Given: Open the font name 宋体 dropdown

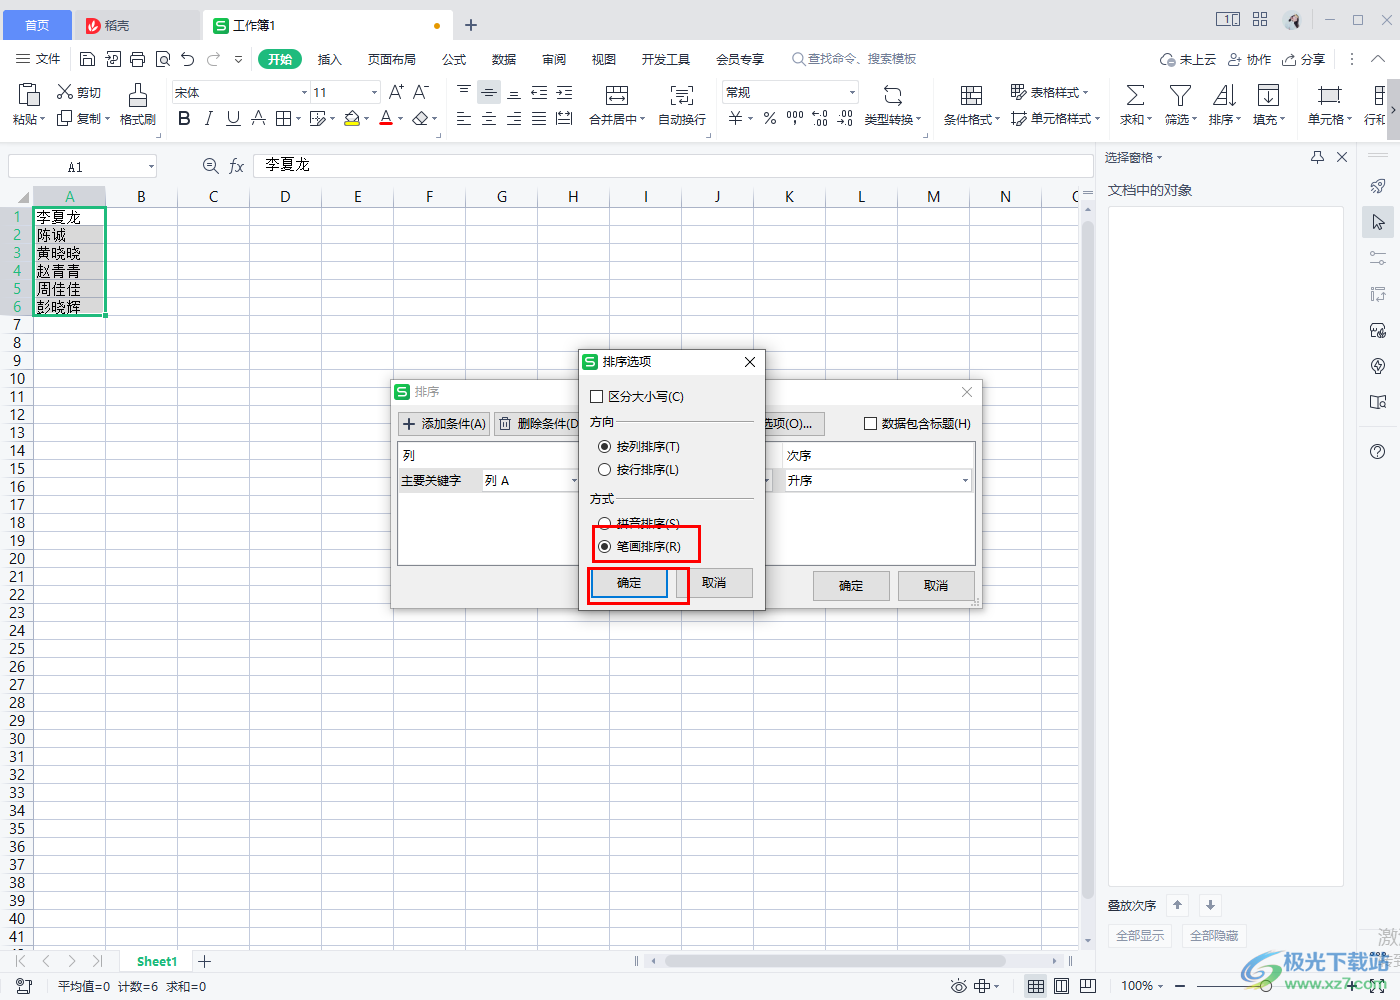Looking at the screenshot, I should (x=304, y=92).
